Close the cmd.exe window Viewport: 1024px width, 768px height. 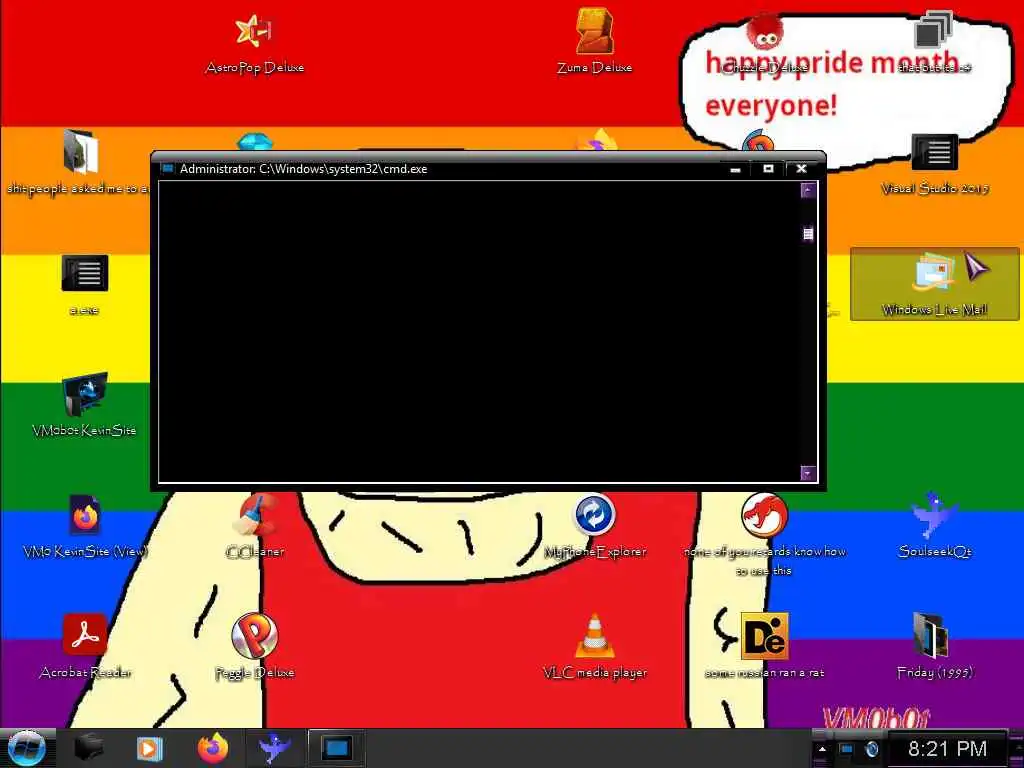tap(801, 168)
